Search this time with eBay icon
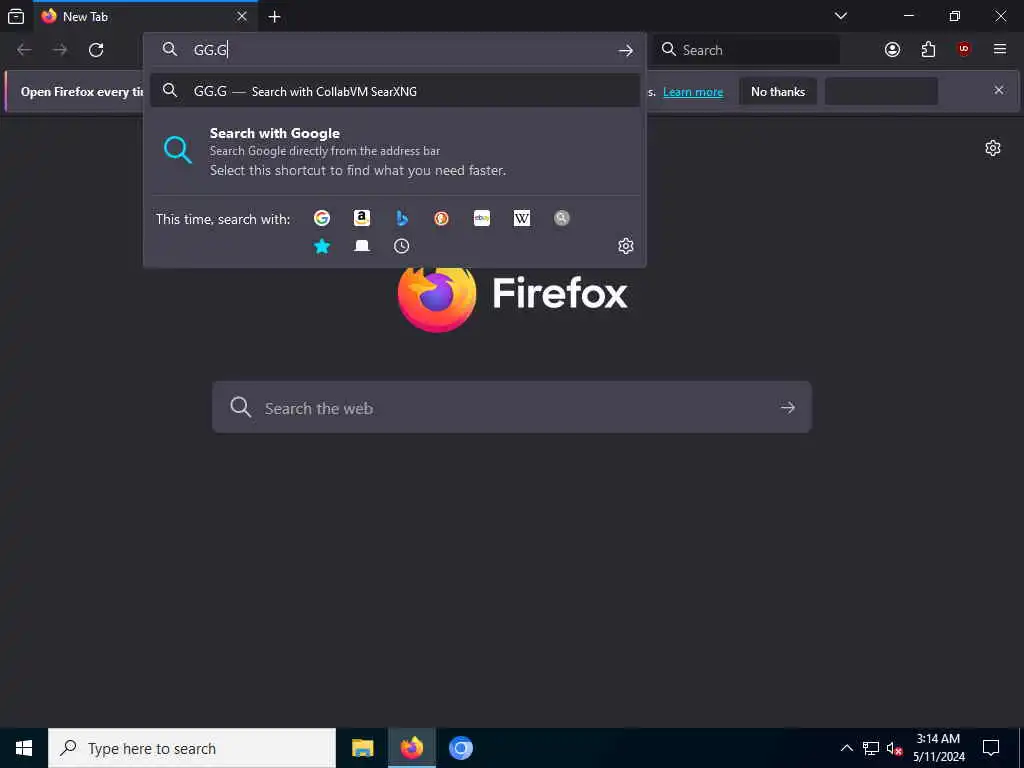Viewport: 1024px width, 768px height. coord(482,218)
